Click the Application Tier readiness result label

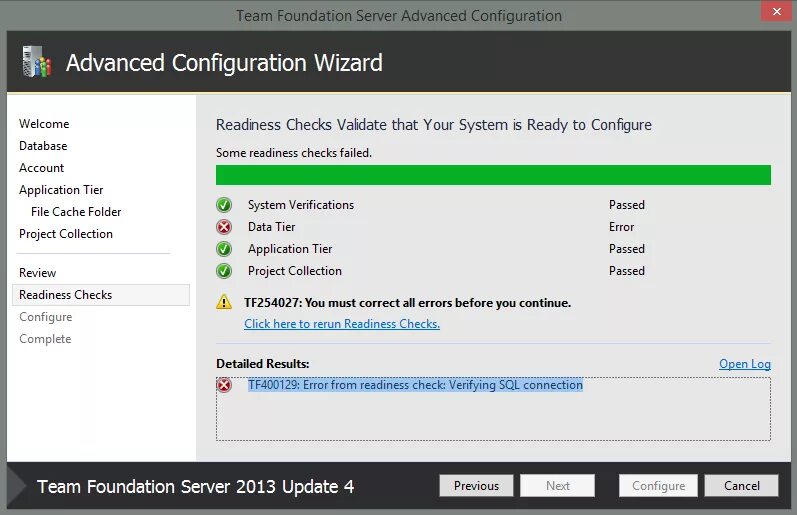tap(290, 249)
